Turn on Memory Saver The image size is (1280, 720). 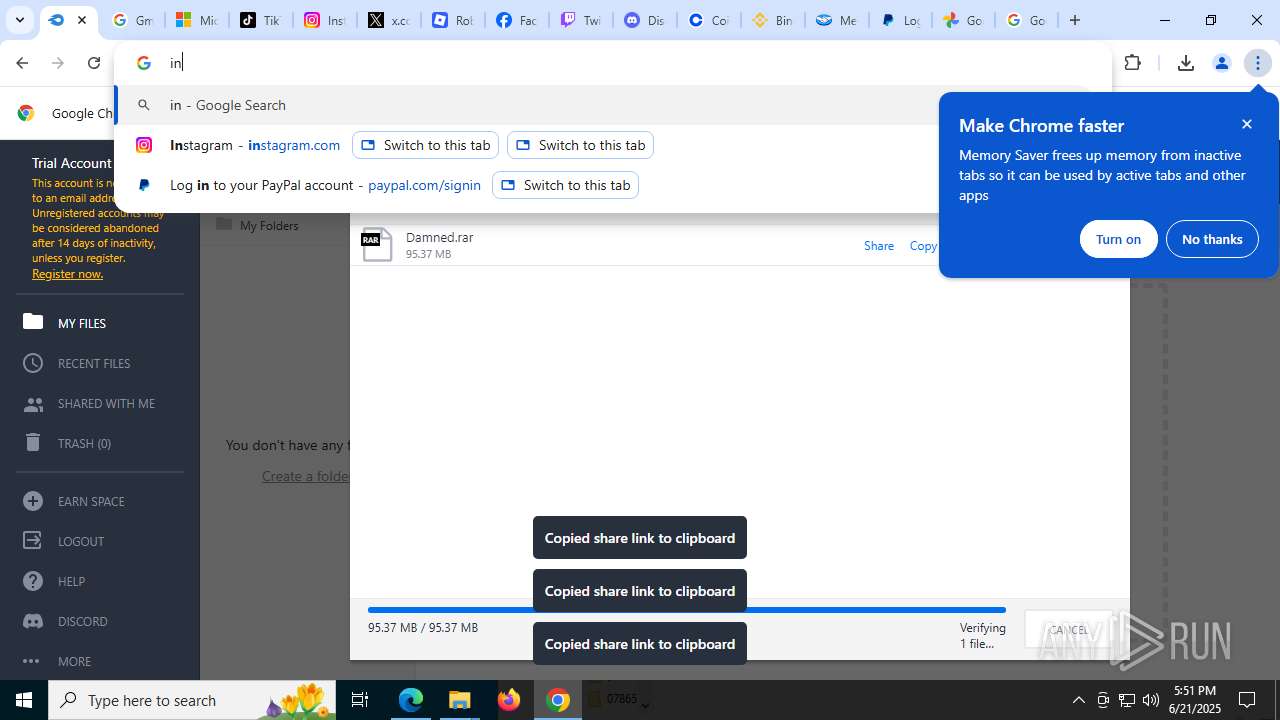click(x=1118, y=239)
